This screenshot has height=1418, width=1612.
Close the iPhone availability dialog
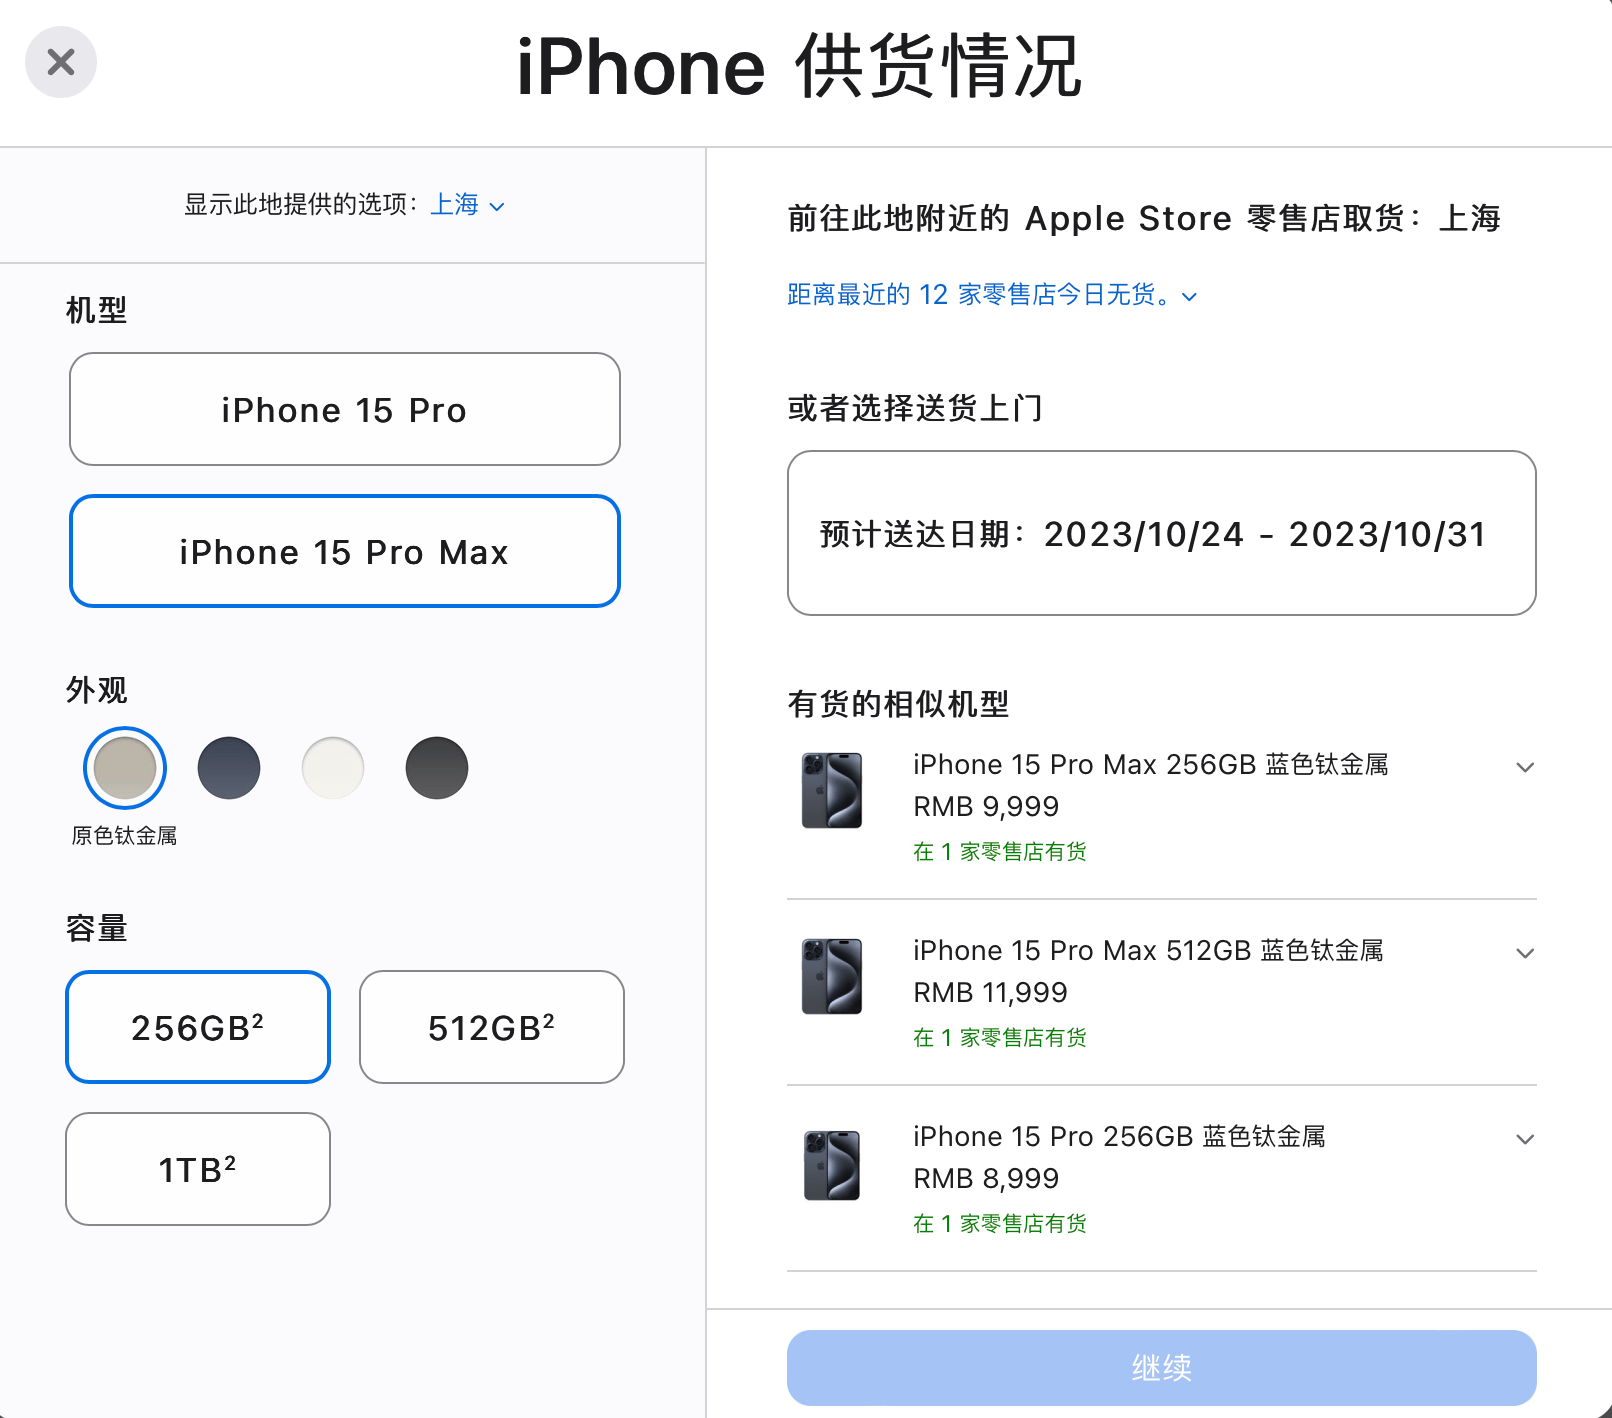pyautogui.click(x=61, y=62)
